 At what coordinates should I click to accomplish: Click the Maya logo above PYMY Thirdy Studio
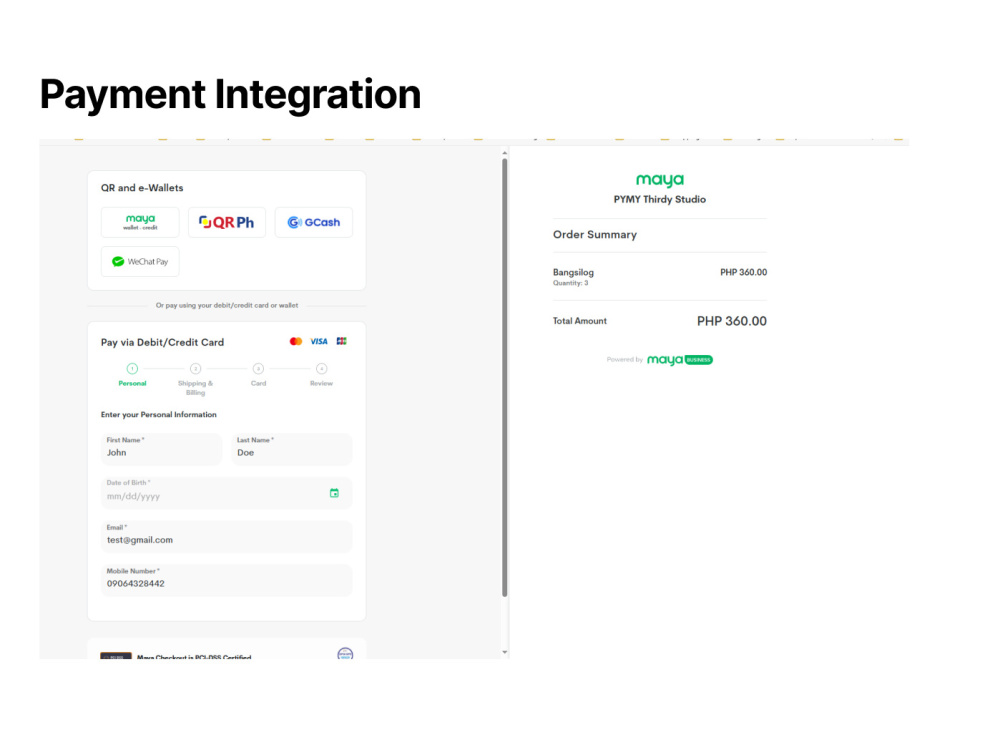(x=659, y=180)
